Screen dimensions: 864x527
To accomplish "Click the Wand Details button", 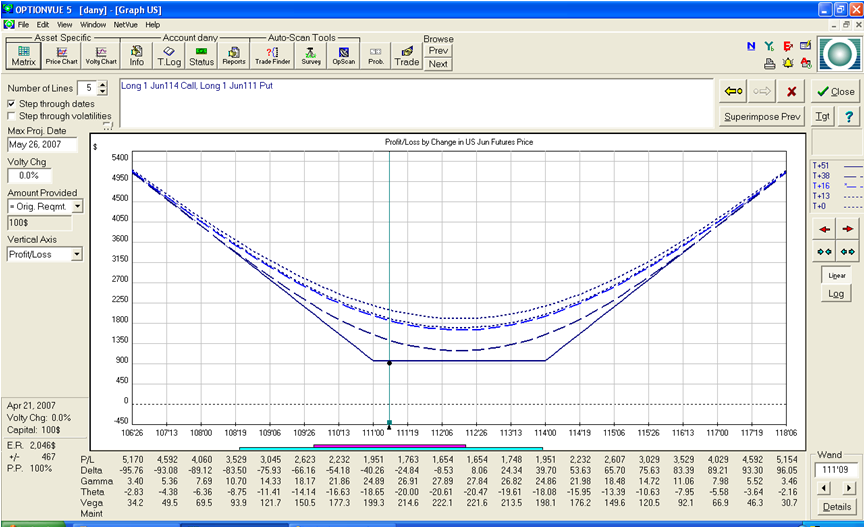I will pyautogui.click(x=836, y=507).
